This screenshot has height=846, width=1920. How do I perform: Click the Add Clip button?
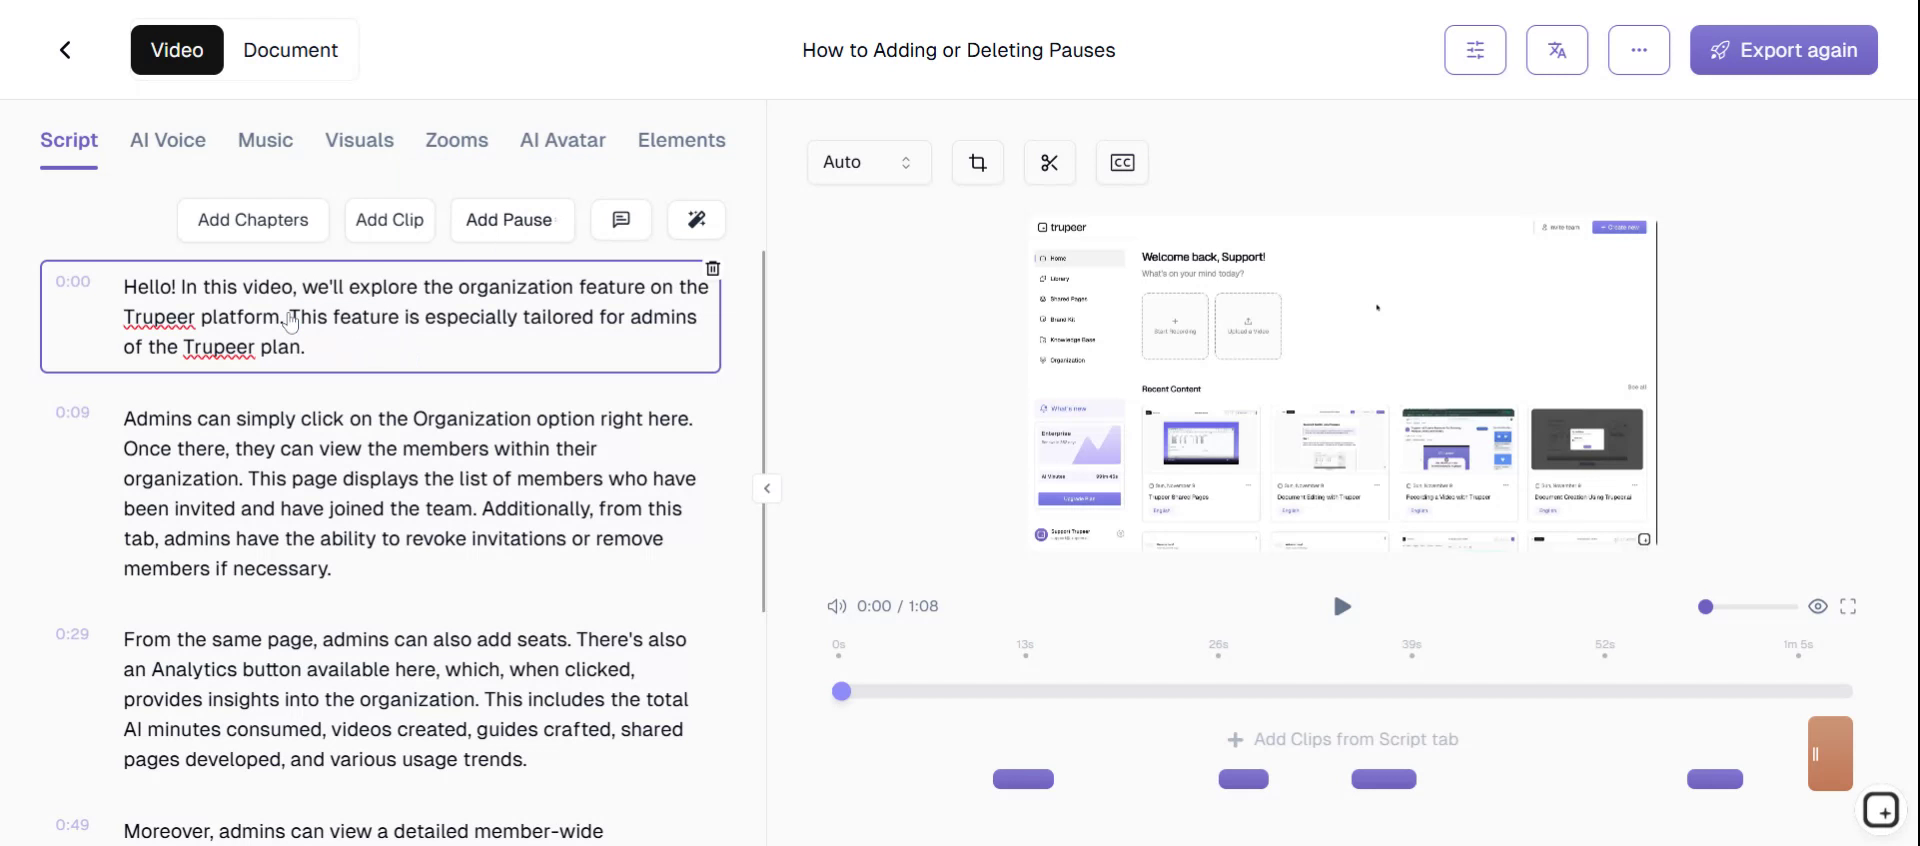click(x=390, y=220)
